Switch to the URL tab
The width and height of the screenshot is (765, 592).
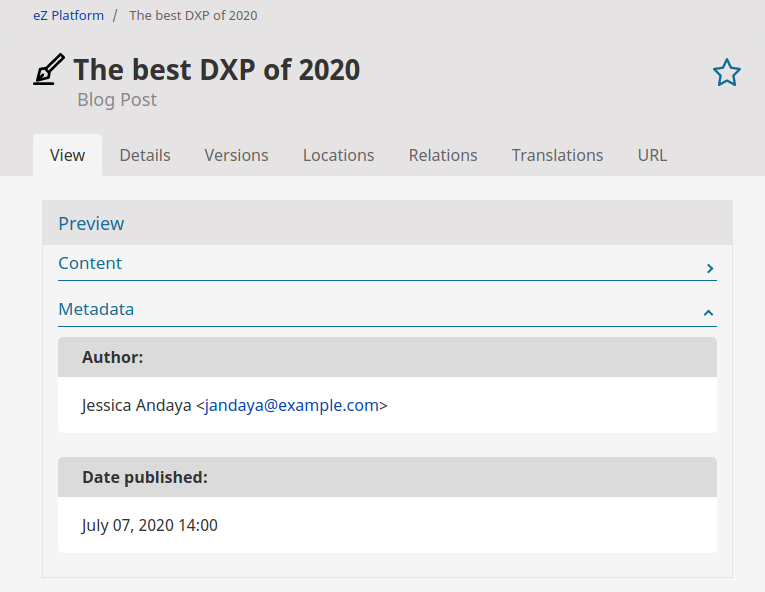(x=652, y=155)
